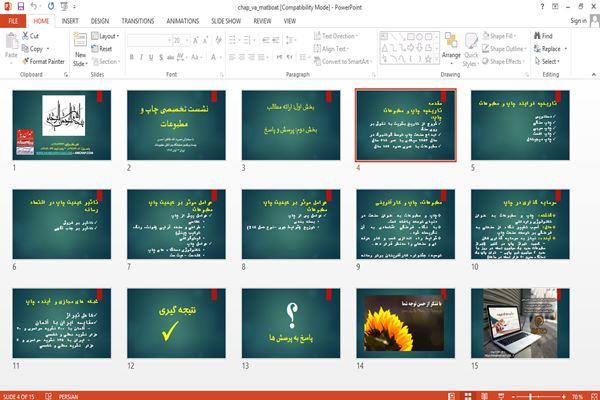The width and height of the screenshot is (600, 400).
Task: Select slide 12 thumbnail with check mark
Action: point(176,323)
